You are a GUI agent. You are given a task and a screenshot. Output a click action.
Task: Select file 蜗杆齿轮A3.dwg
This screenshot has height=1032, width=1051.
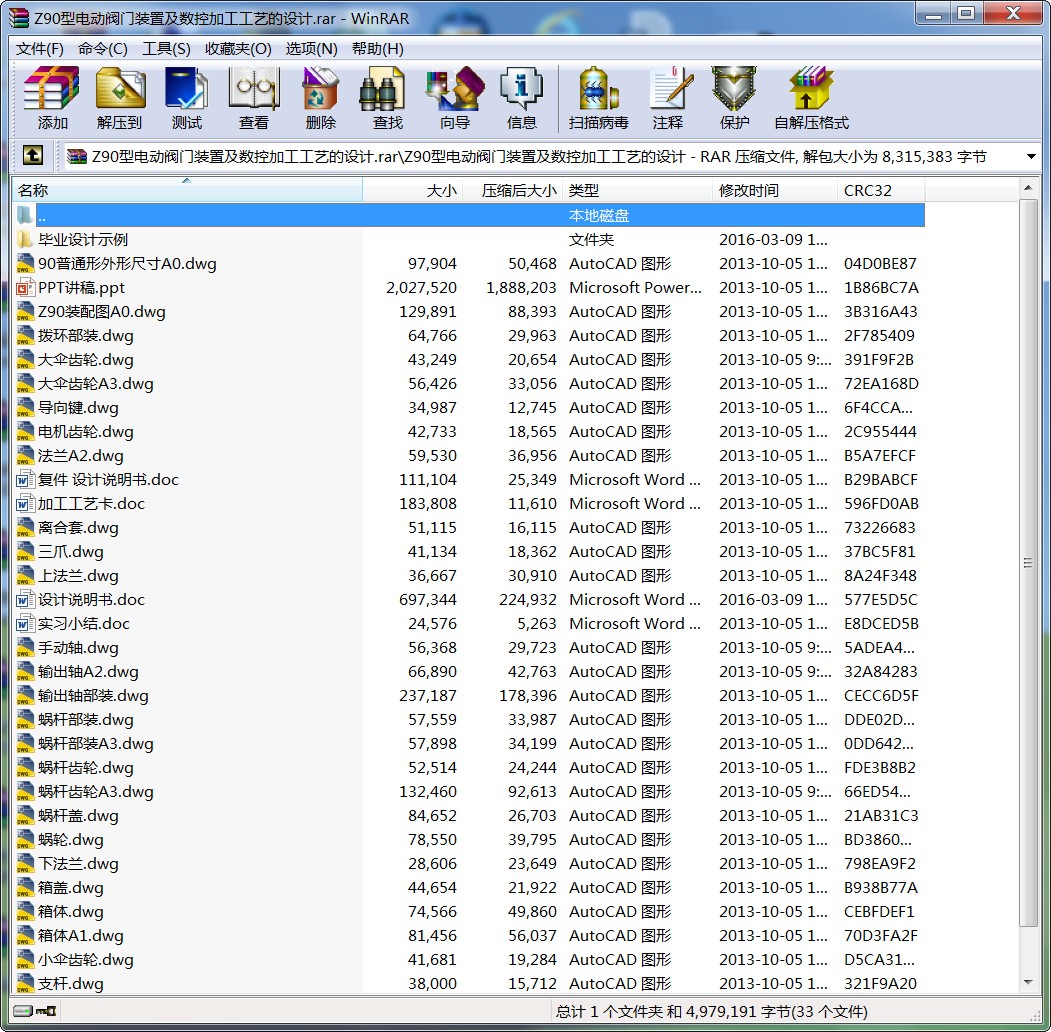click(95, 791)
